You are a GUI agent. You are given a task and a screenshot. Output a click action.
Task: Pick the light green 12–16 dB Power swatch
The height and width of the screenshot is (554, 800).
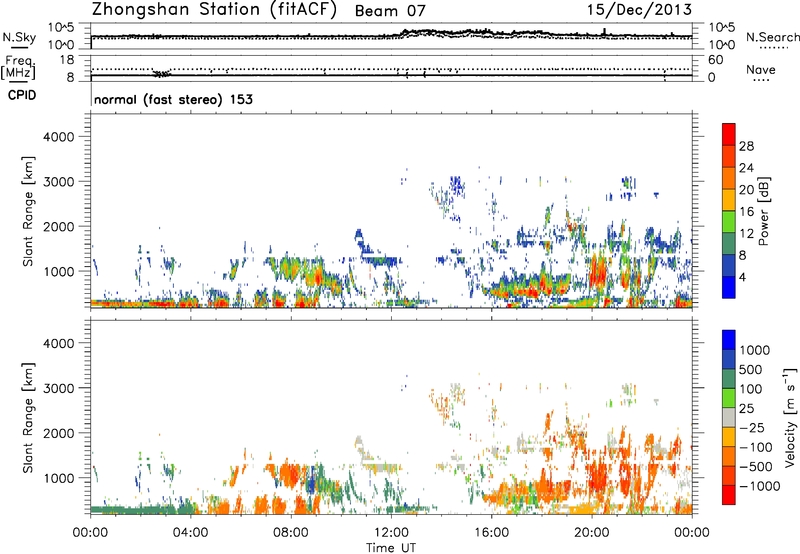729,222
